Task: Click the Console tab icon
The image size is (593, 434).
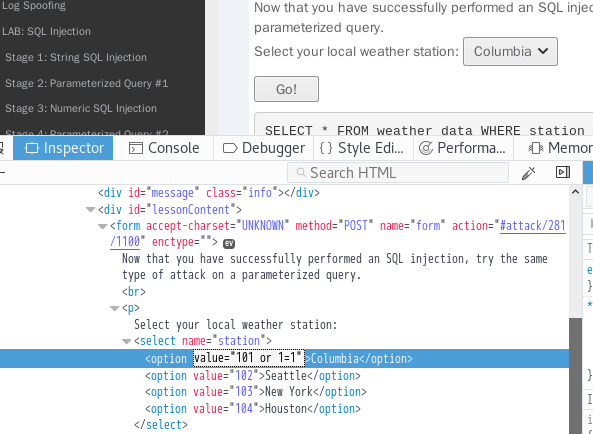Action: pyautogui.click(x=136, y=148)
